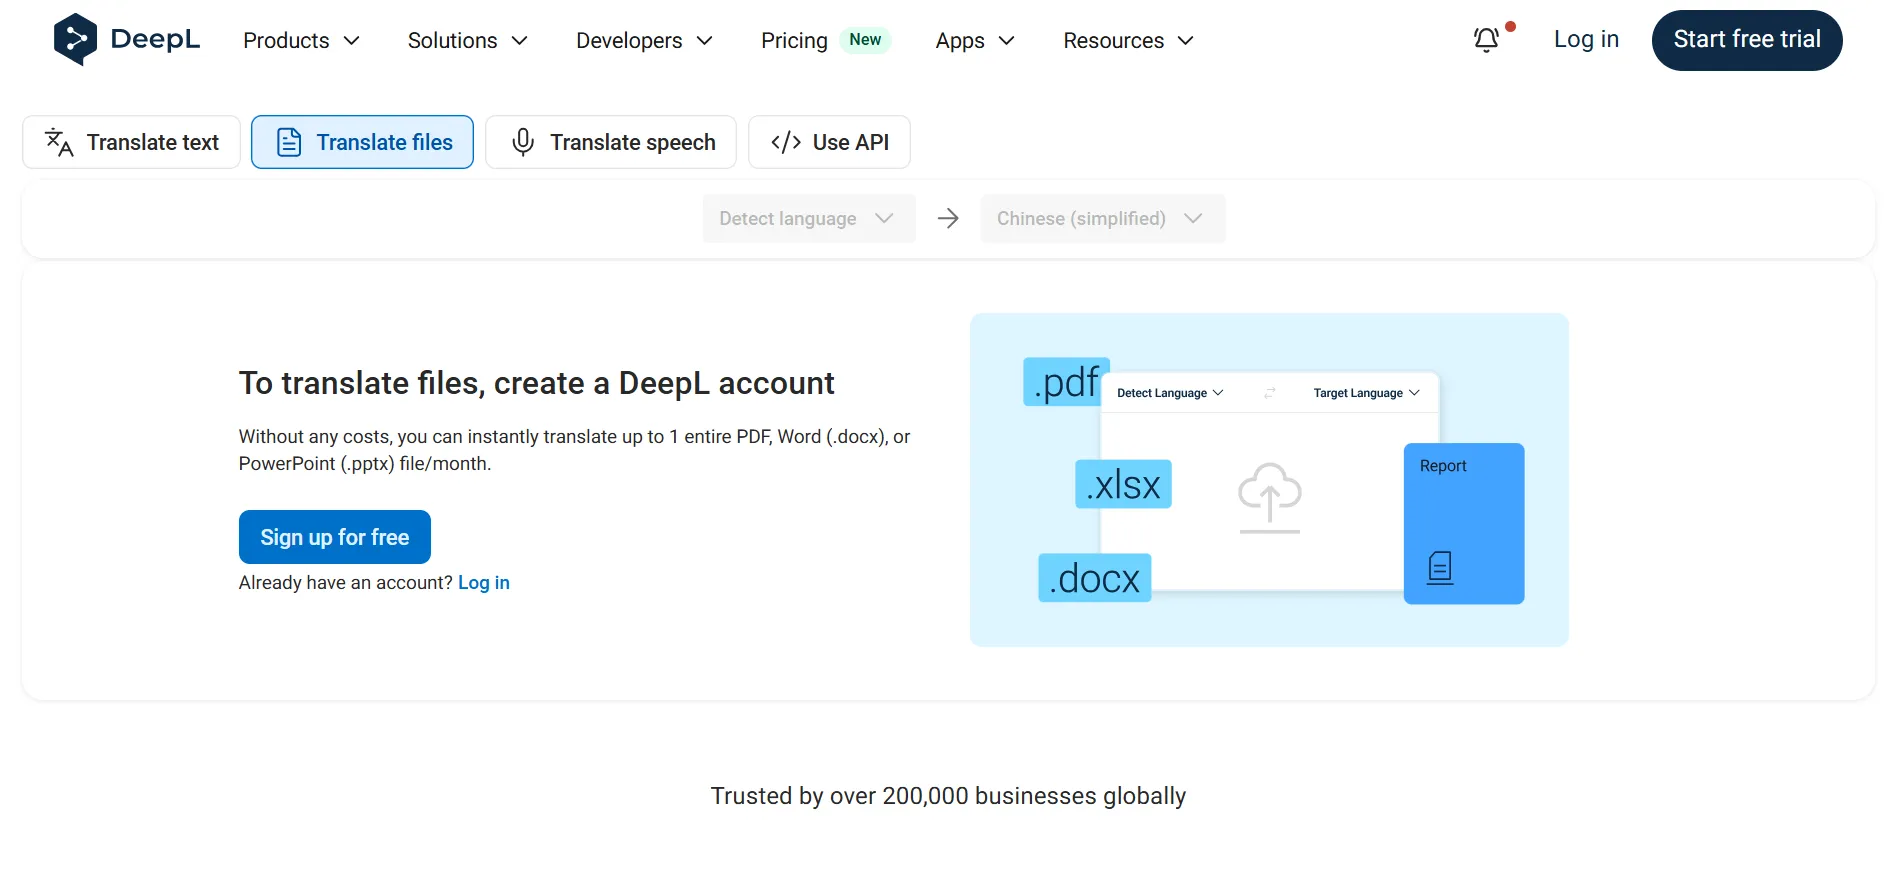Open the Detect language dropdown
Screen dimensions: 1893x872
pos(809,218)
